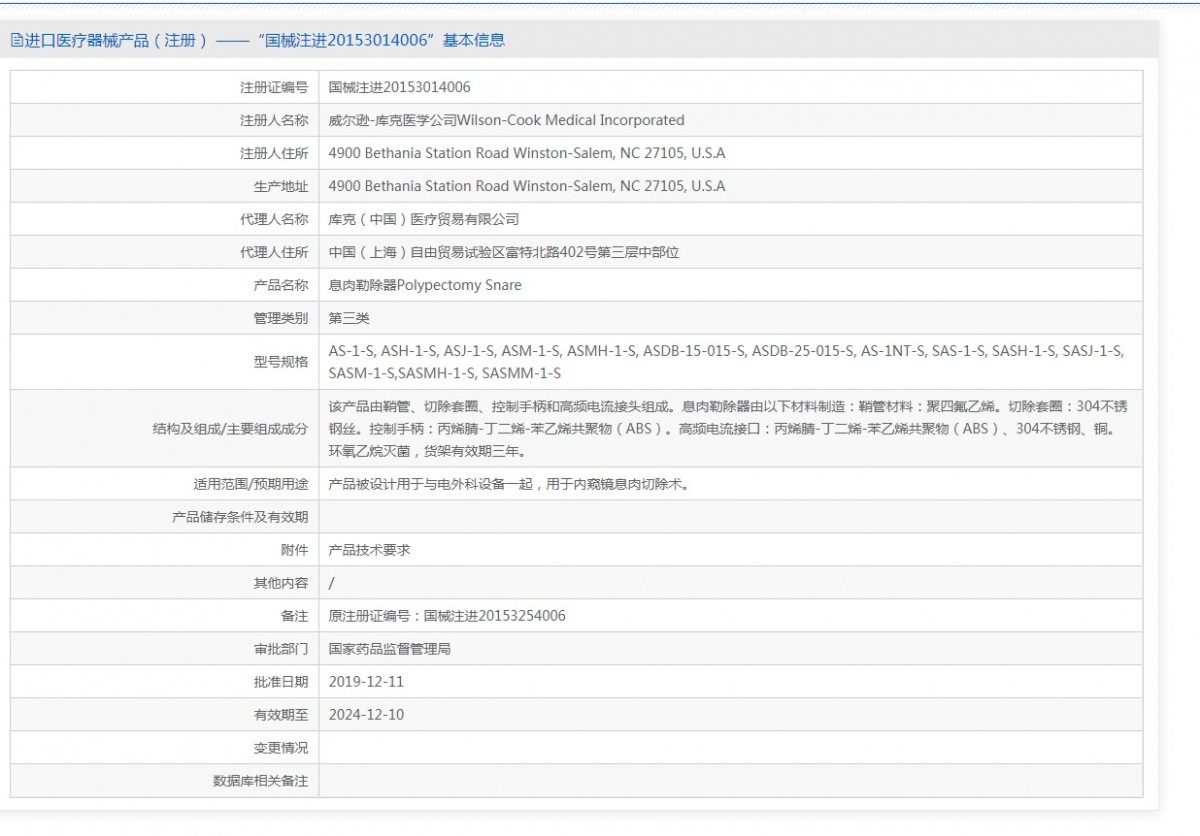Click approving department 国家药品监督管理局
Screen dimensions: 1200x836
point(389,649)
